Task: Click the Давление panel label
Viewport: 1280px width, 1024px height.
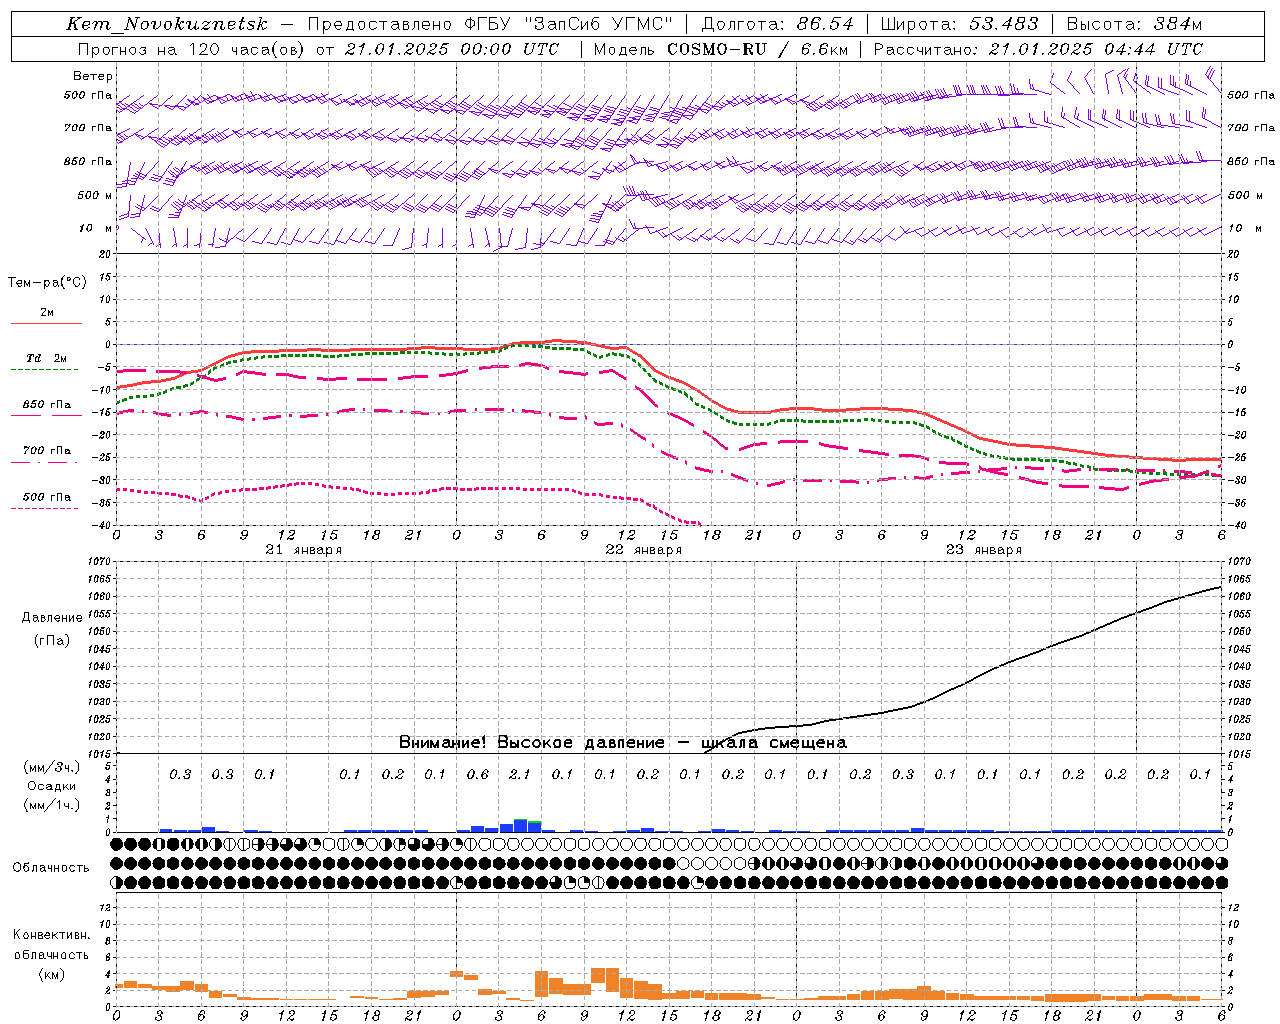Action: pos(52,618)
